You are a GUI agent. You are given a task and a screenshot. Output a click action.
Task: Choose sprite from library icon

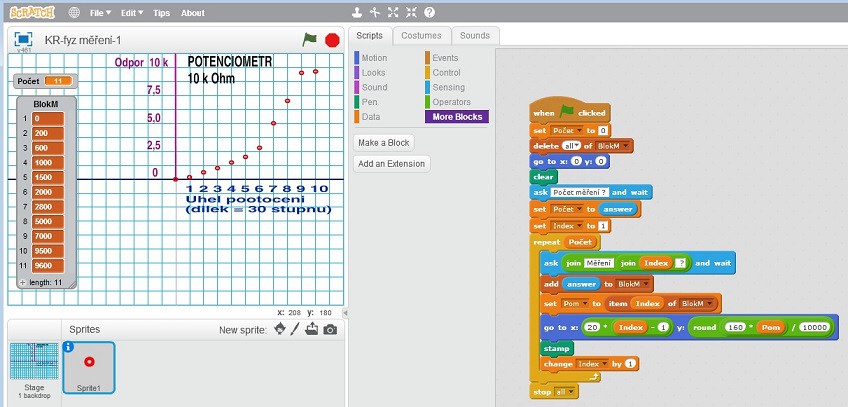pyautogui.click(x=279, y=330)
